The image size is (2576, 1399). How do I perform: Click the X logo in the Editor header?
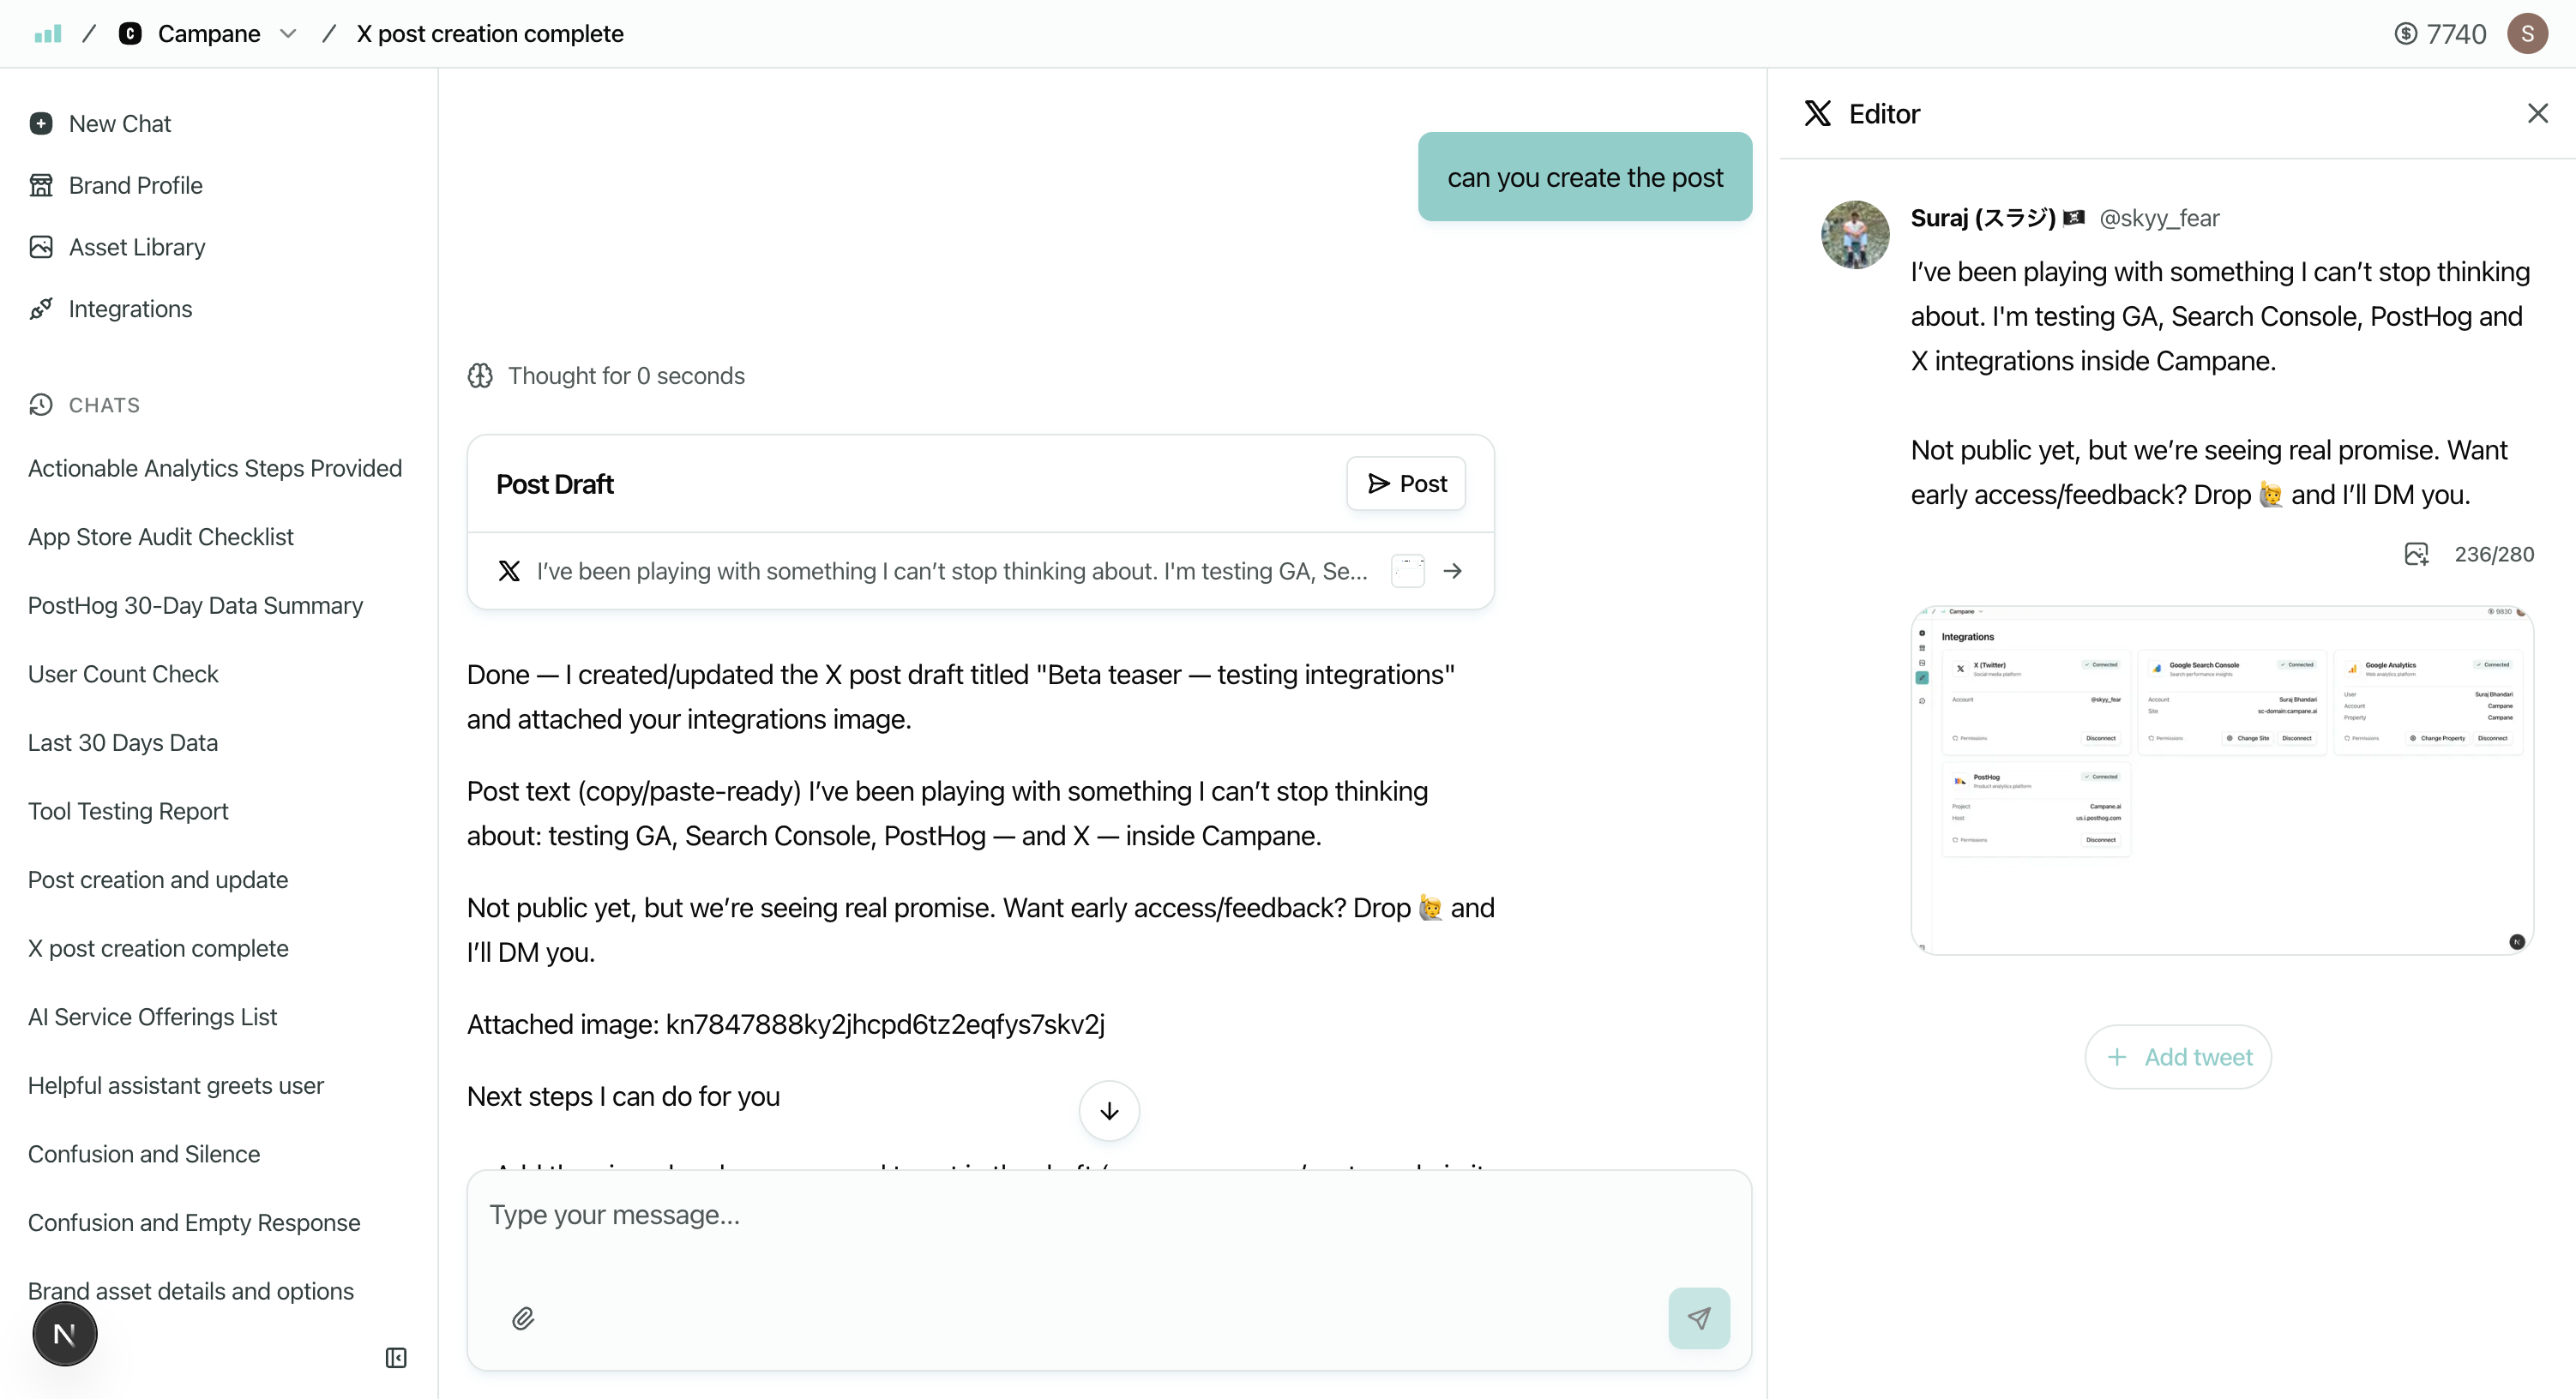[1817, 113]
